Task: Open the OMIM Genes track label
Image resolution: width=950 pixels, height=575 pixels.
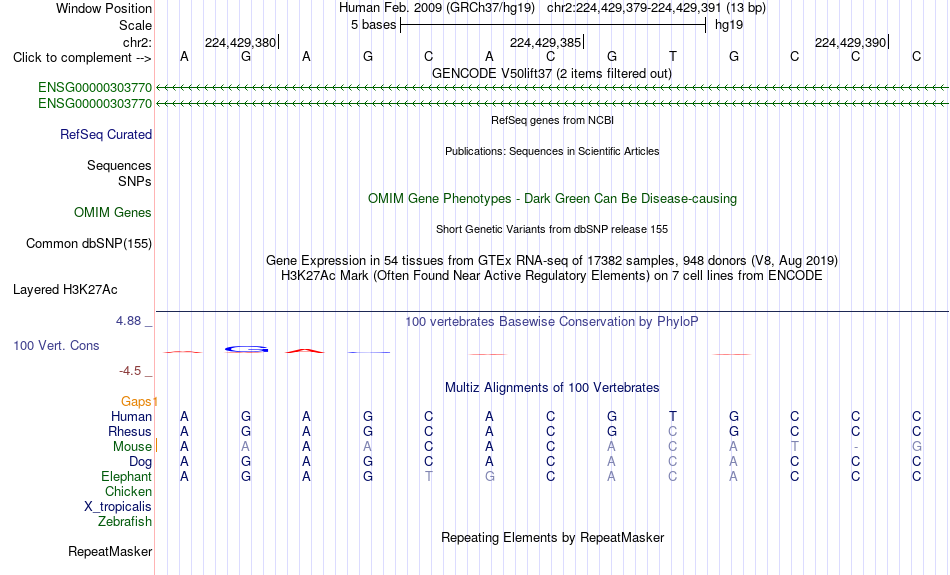Action: [x=112, y=213]
